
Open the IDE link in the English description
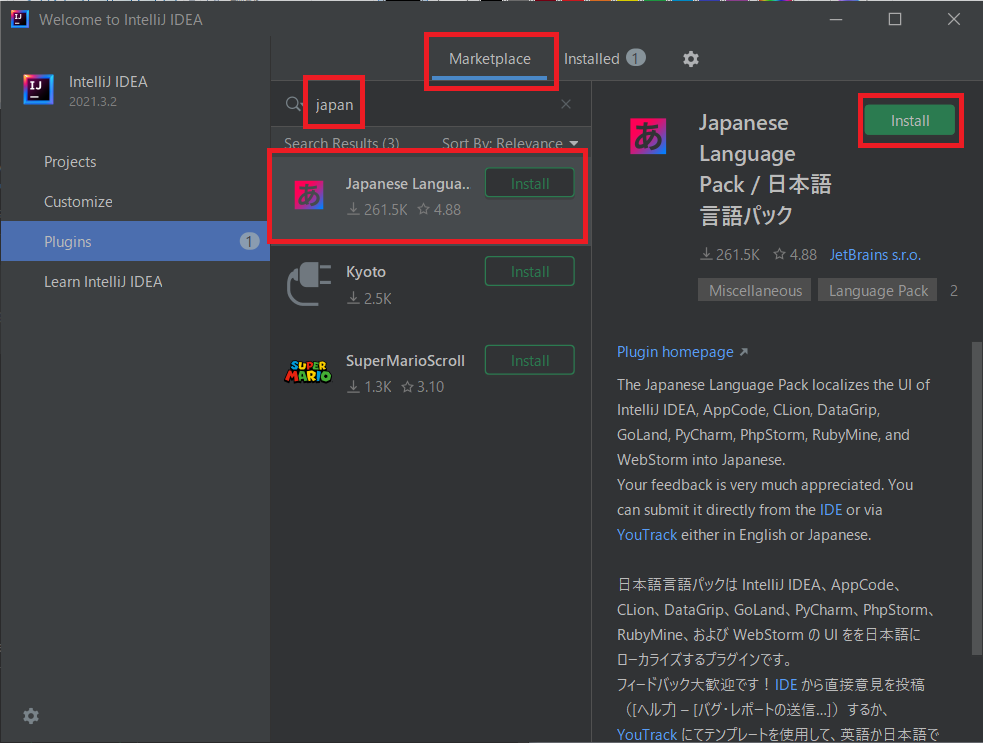(x=831, y=510)
